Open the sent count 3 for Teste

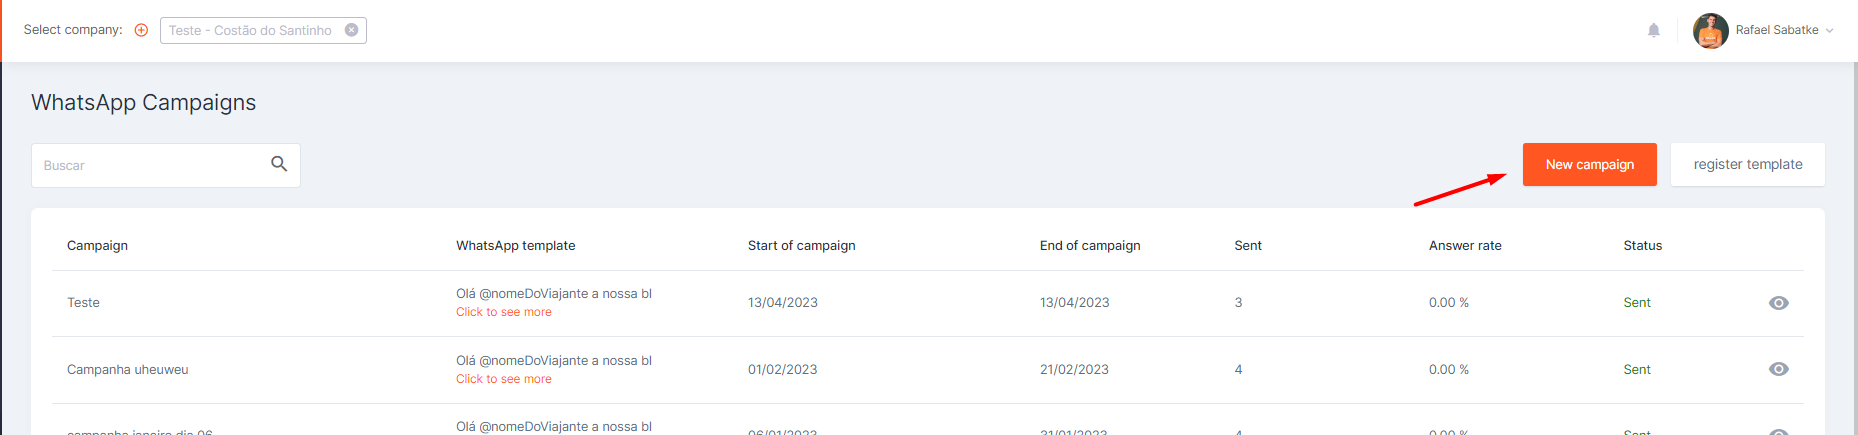pos(1238,302)
